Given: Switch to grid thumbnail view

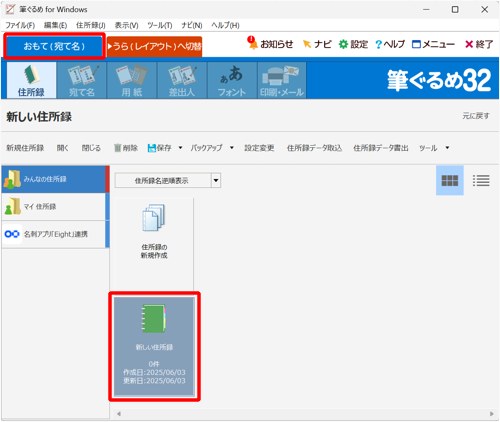Looking at the screenshot, I should pos(450,180).
